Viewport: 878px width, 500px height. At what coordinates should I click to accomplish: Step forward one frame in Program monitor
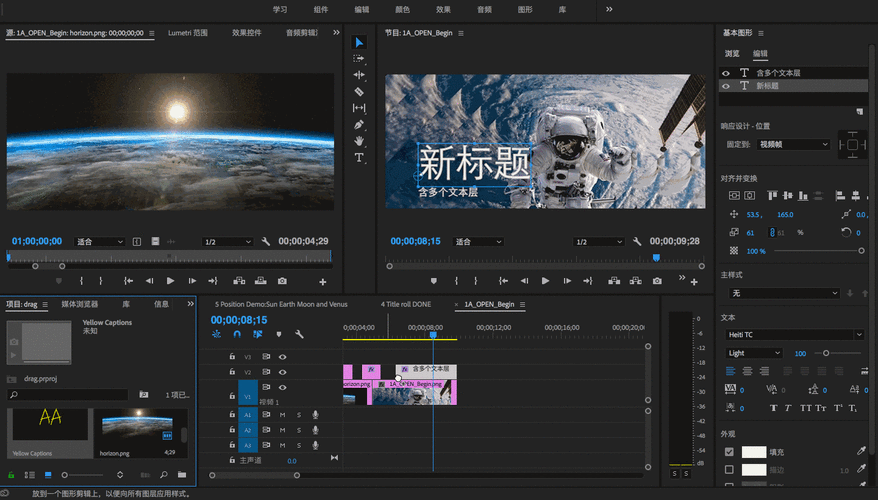click(x=567, y=281)
